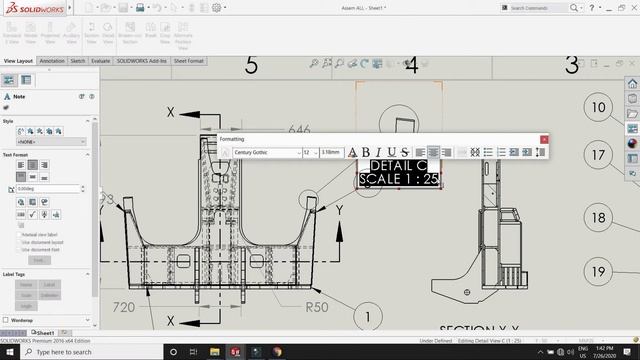Center-align text in Formatting toolbar
Viewport: 640px width, 360px height.
coord(433,152)
